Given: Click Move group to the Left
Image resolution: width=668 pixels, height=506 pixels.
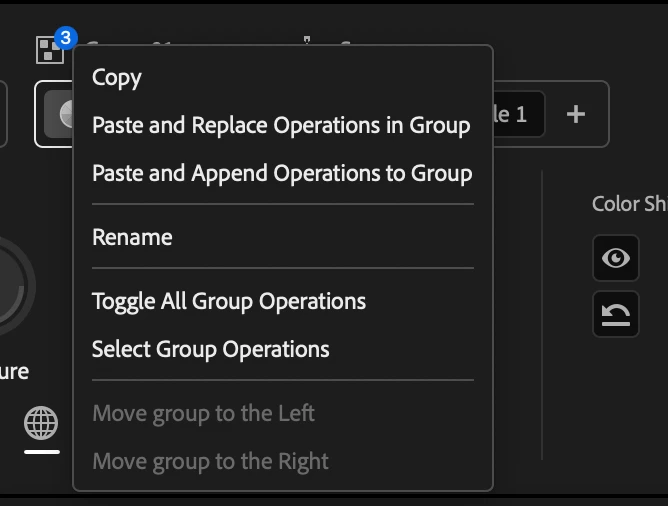Looking at the screenshot, I should pyautogui.click(x=203, y=413).
